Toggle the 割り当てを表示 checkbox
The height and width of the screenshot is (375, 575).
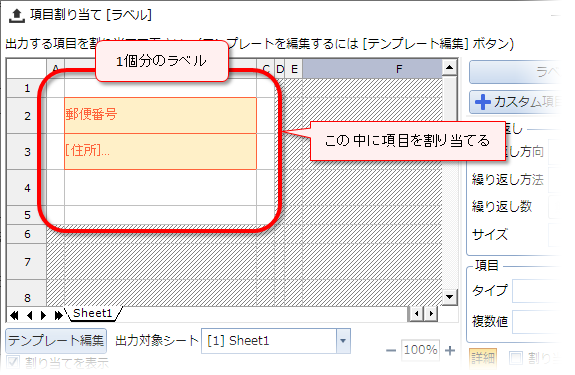click(13, 362)
